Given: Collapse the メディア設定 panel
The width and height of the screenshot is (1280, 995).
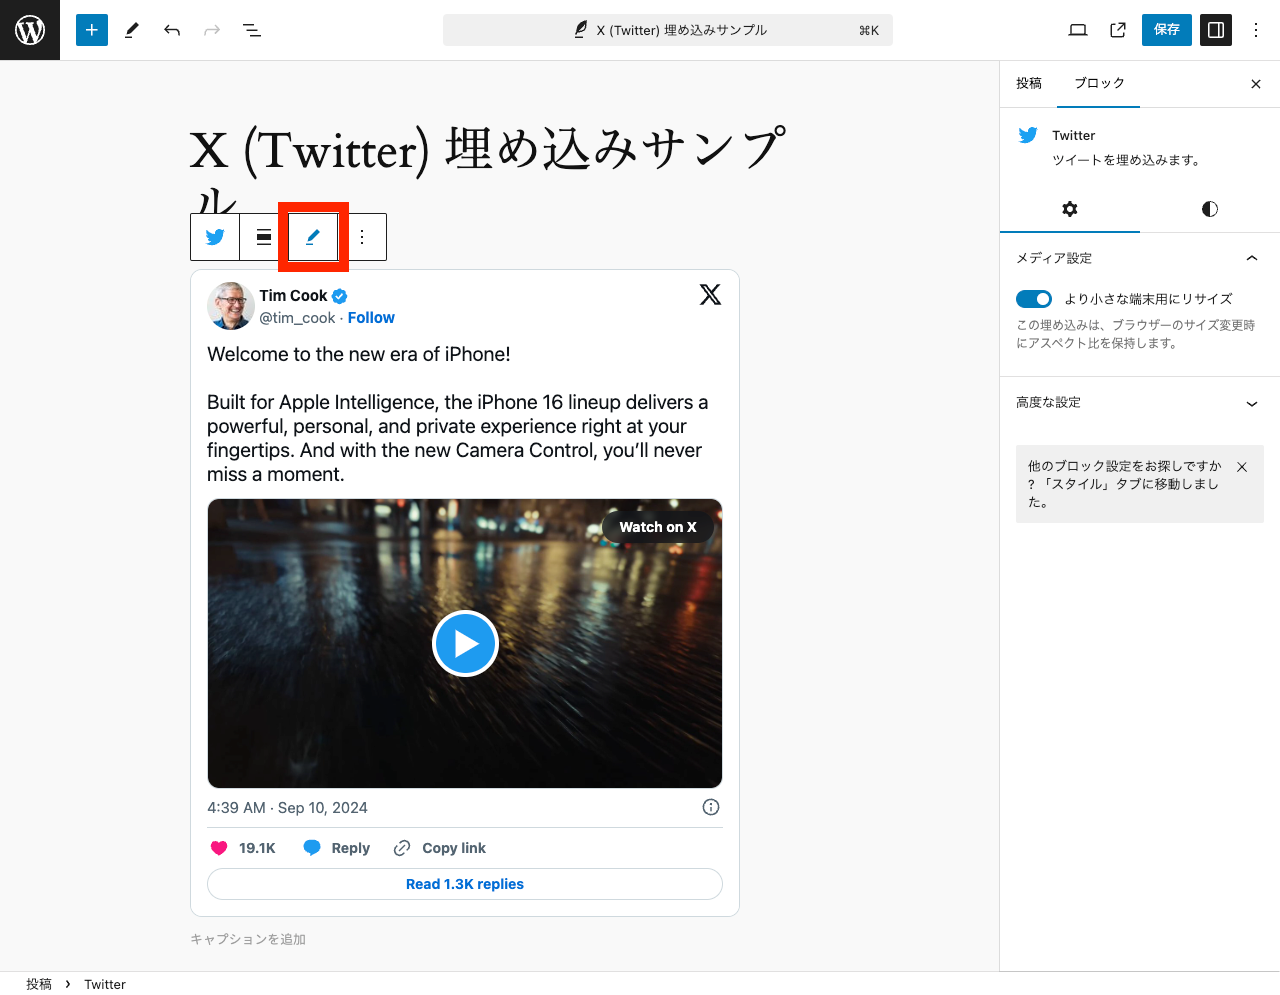Looking at the screenshot, I should (x=1140, y=258).
